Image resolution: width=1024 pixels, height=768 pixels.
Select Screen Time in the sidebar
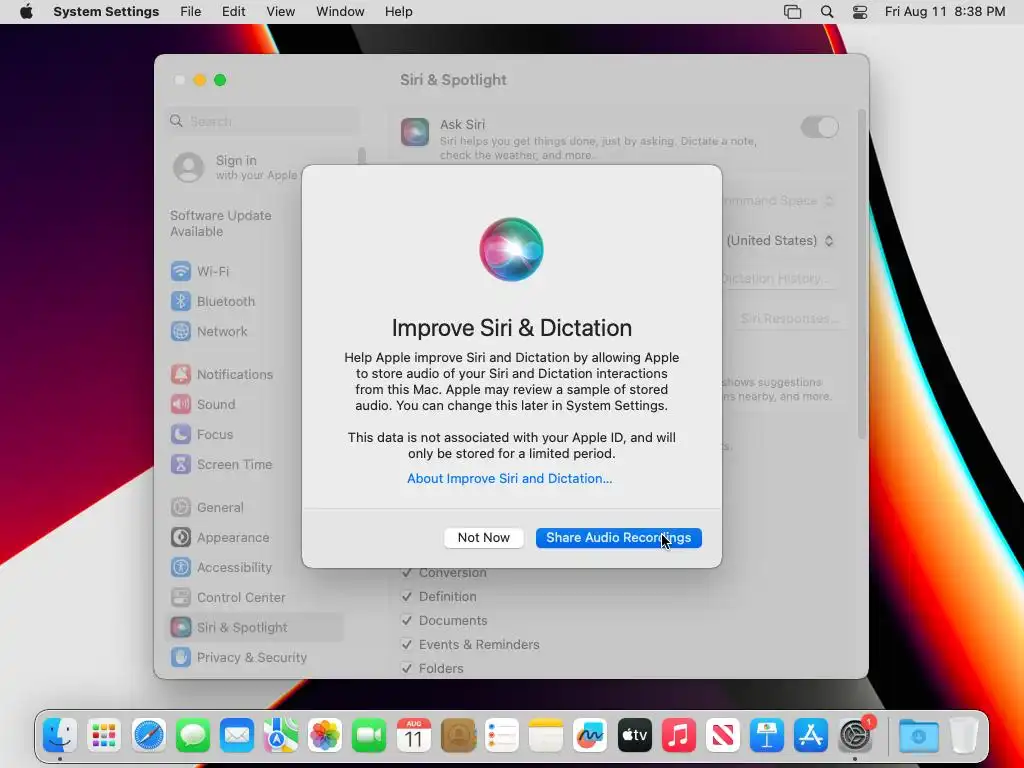click(255, 464)
